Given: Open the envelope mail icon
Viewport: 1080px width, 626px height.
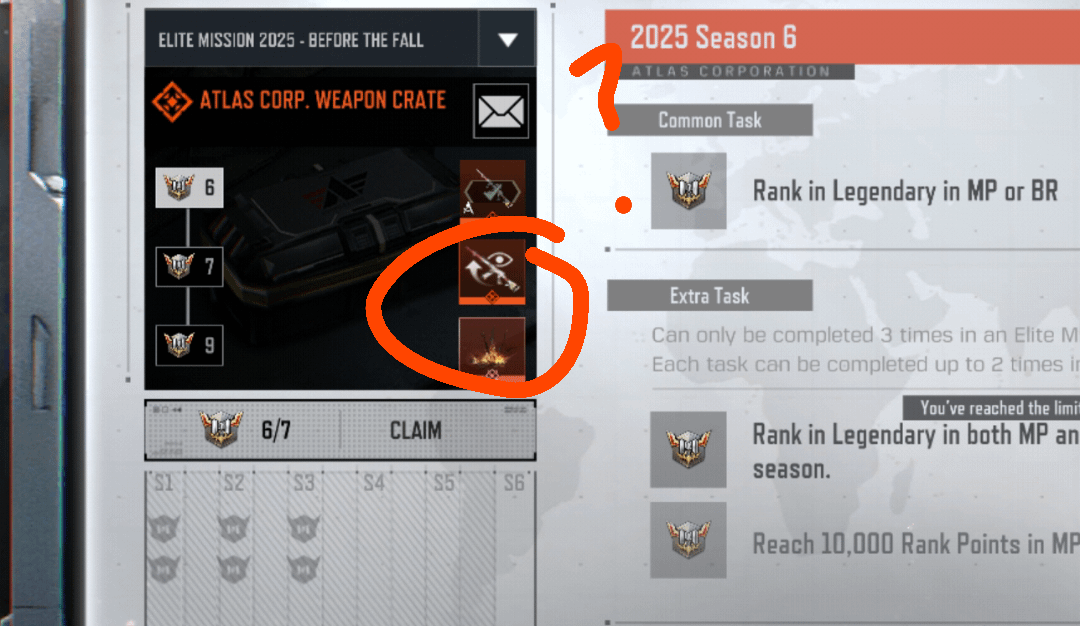Looking at the screenshot, I should point(501,111).
